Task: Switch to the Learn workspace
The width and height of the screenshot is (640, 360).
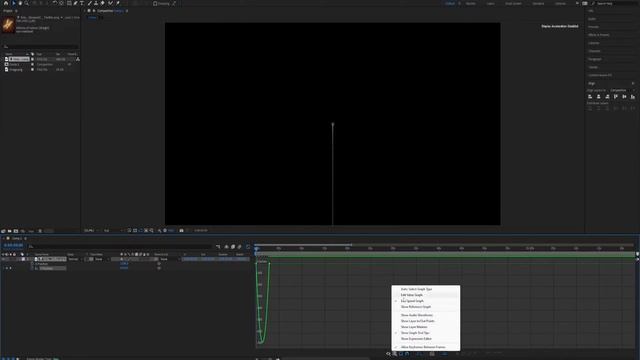Action: click(x=490, y=3)
